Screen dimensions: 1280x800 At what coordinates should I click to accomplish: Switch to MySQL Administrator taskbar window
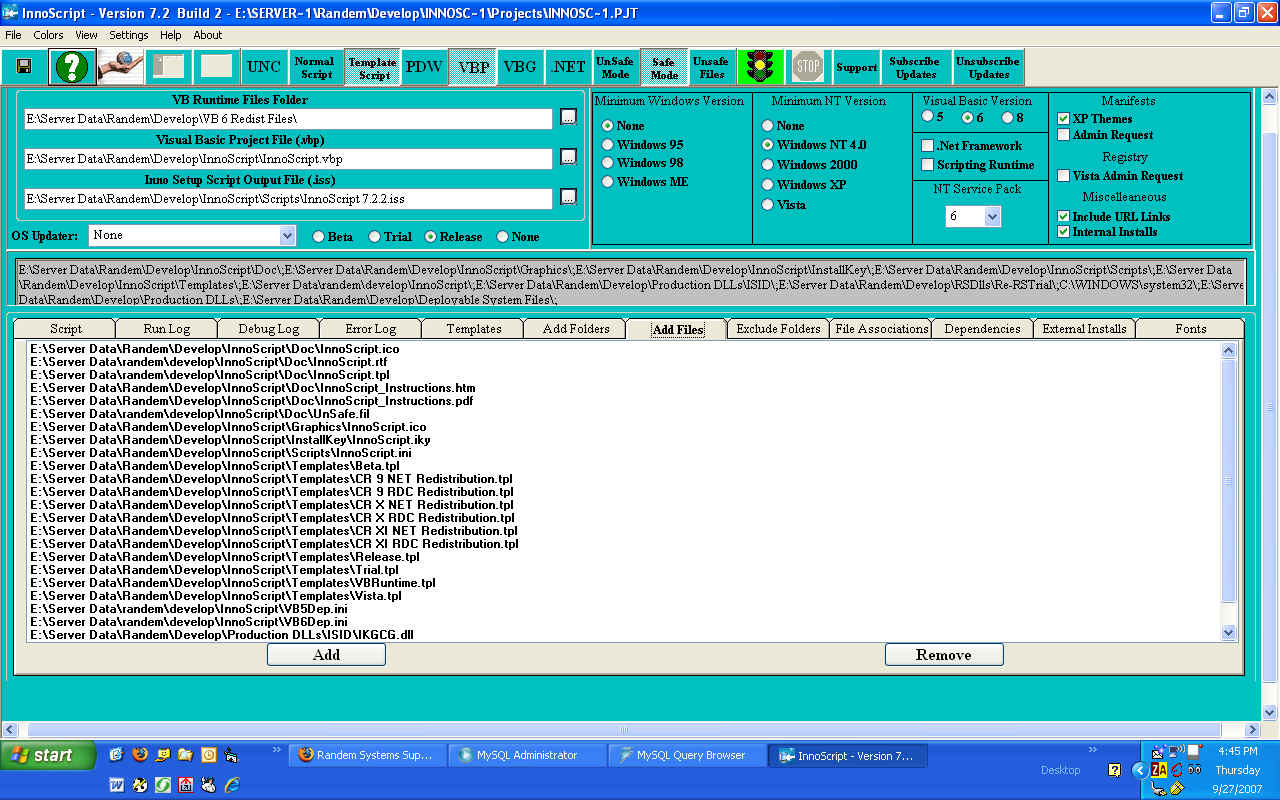(x=527, y=755)
